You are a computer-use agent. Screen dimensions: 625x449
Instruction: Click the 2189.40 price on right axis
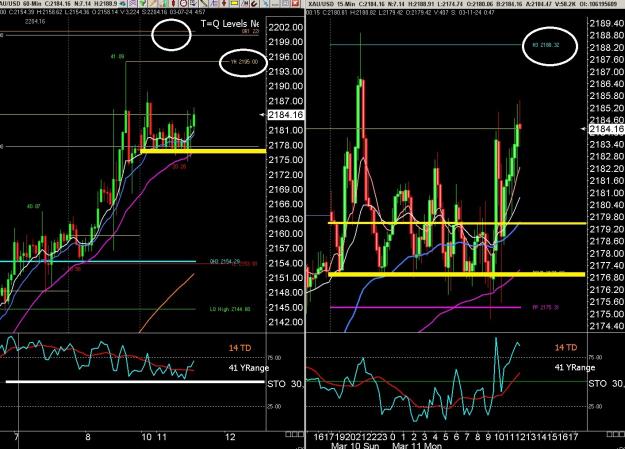[x=607, y=23]
